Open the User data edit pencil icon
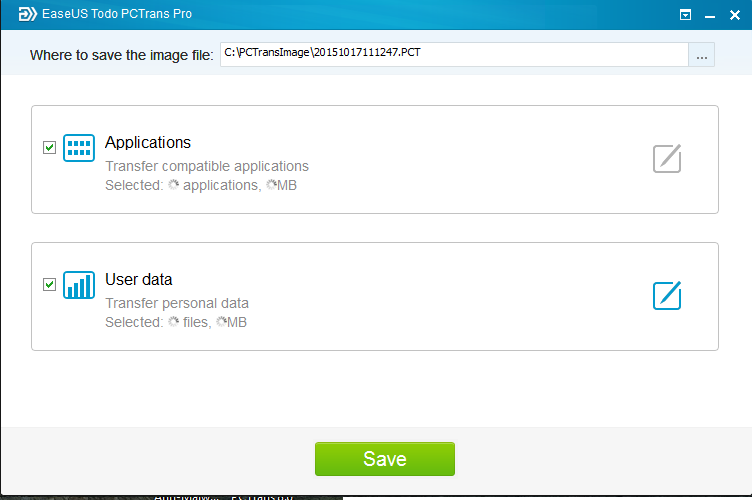The image size is (752, 500). click(667, 295)
